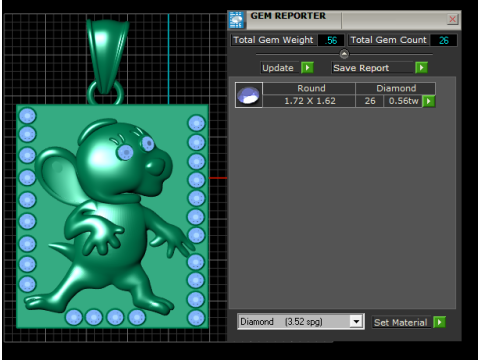This screenshot has width=480, height=360.
Task: Click the 0.56tw weight cell
Action: pos(403,101)
